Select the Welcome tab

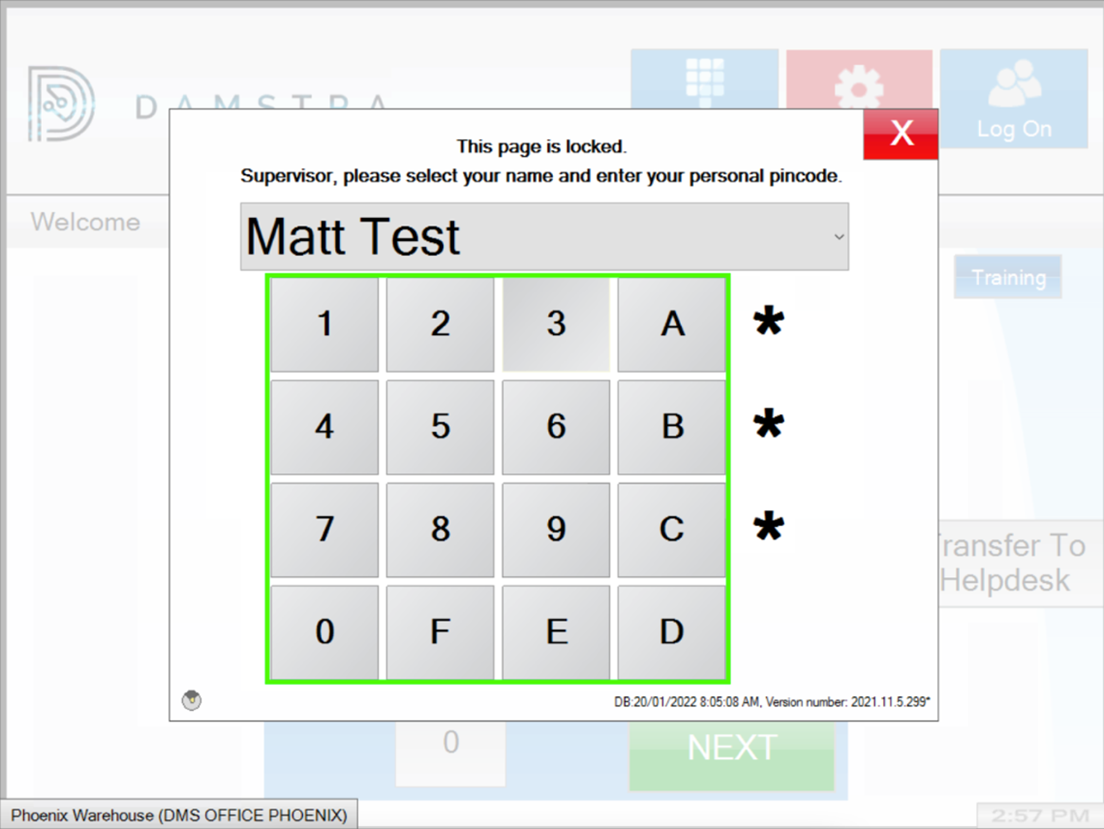click(86, 221)
